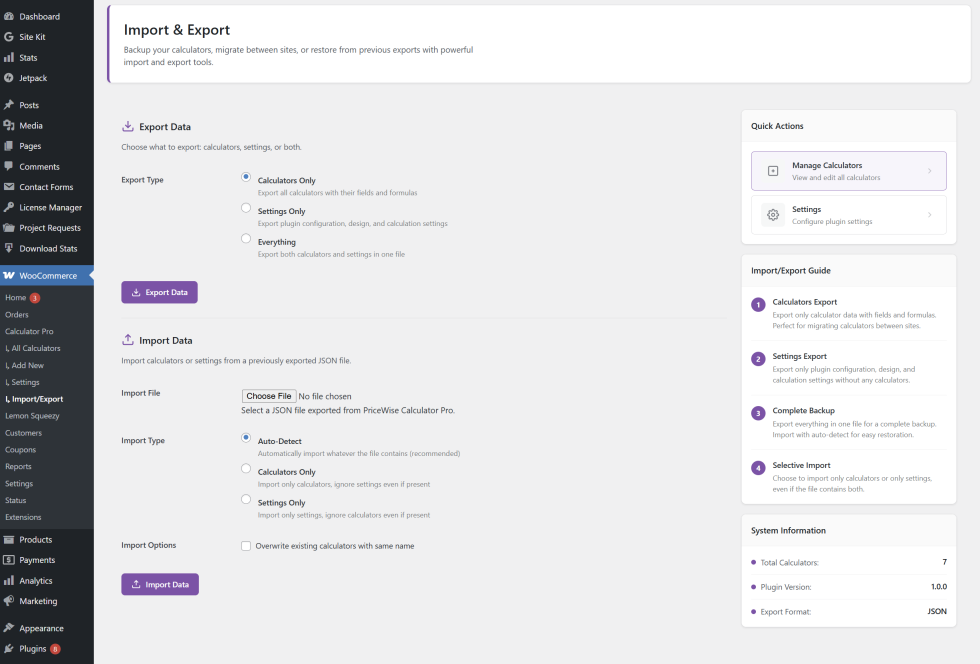Click the Export Data button
Screen dimensions: 980x664
pos(159,292)
